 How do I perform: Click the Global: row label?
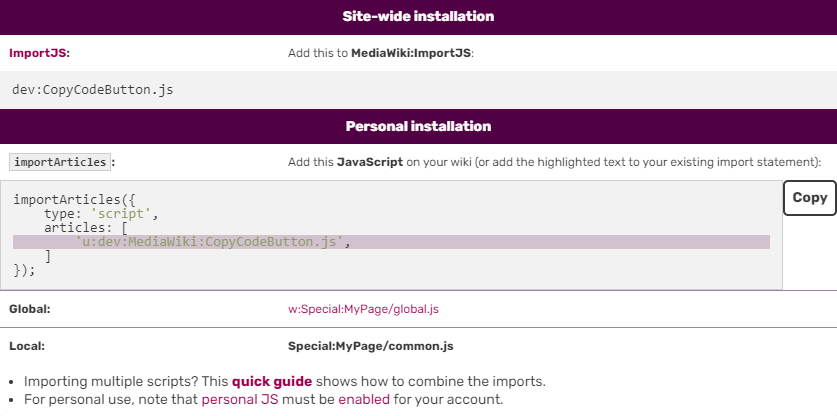pos(30,309)
